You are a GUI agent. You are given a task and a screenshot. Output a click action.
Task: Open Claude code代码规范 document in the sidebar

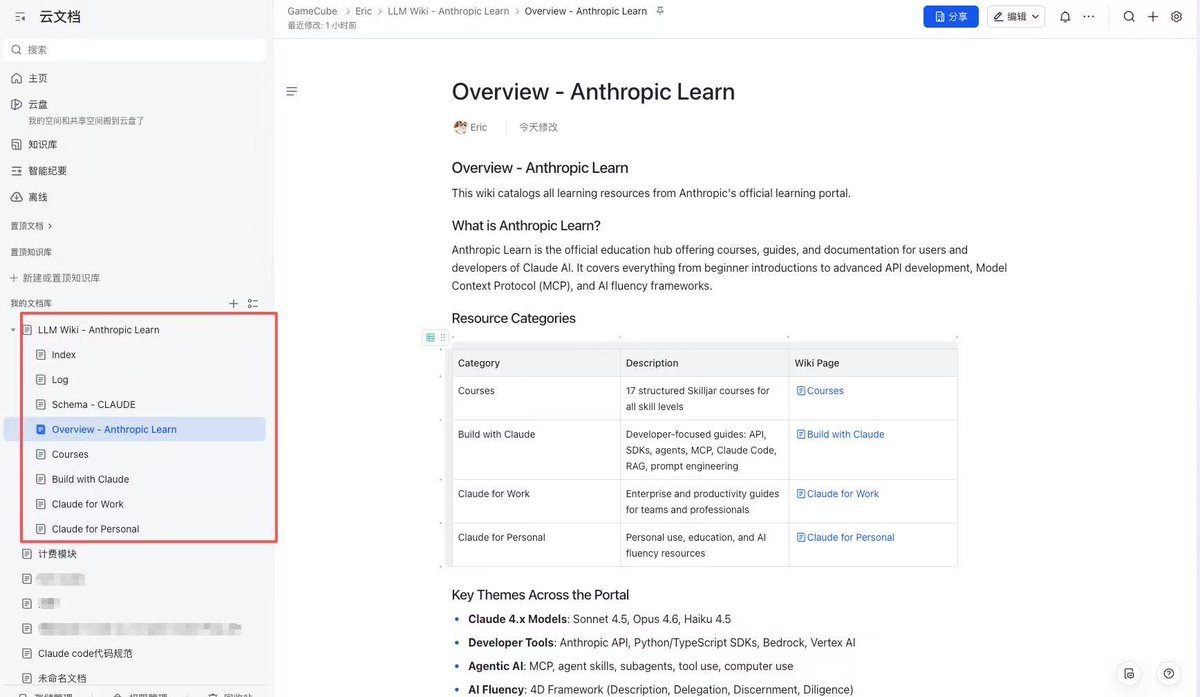coord(85,653)
